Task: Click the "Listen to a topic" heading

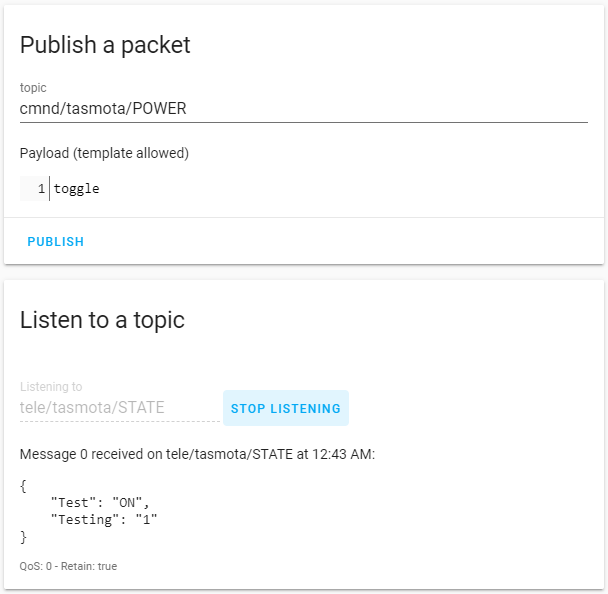Action: tap(102, 320)
